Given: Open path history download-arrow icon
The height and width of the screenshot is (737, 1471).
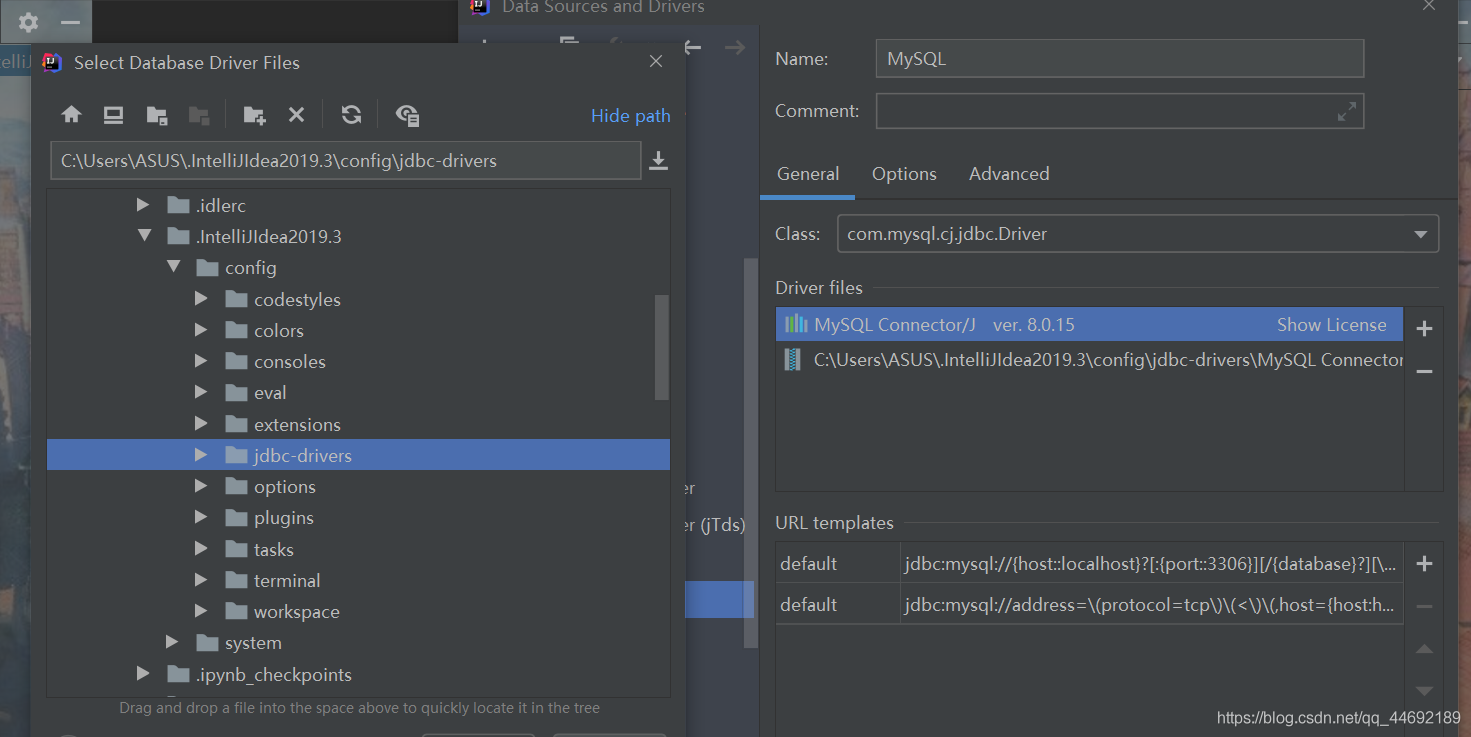Looking at the screenshot, I should coord(658,160).
